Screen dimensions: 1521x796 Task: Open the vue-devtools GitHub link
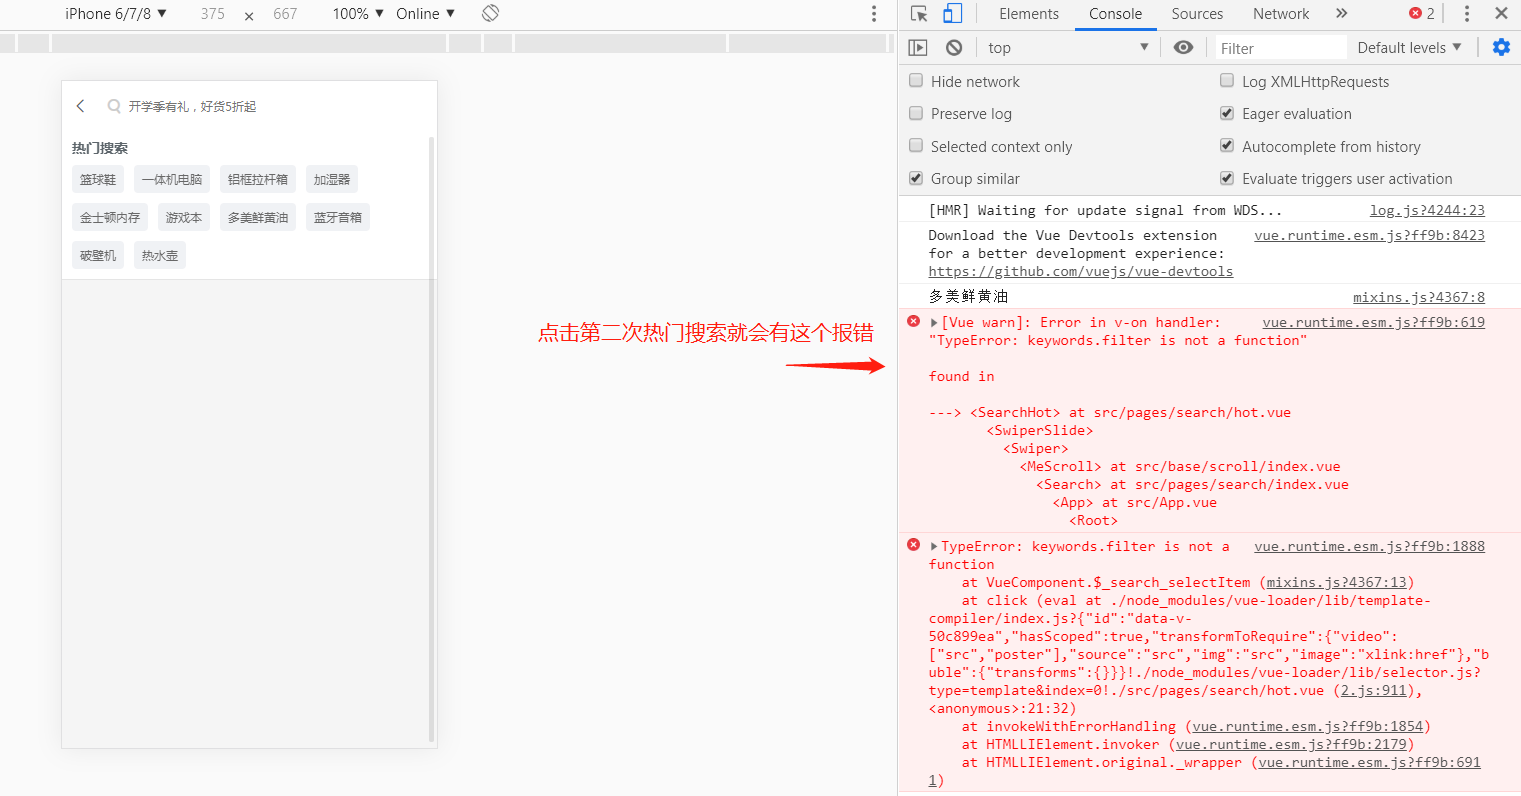(1080, 271)
